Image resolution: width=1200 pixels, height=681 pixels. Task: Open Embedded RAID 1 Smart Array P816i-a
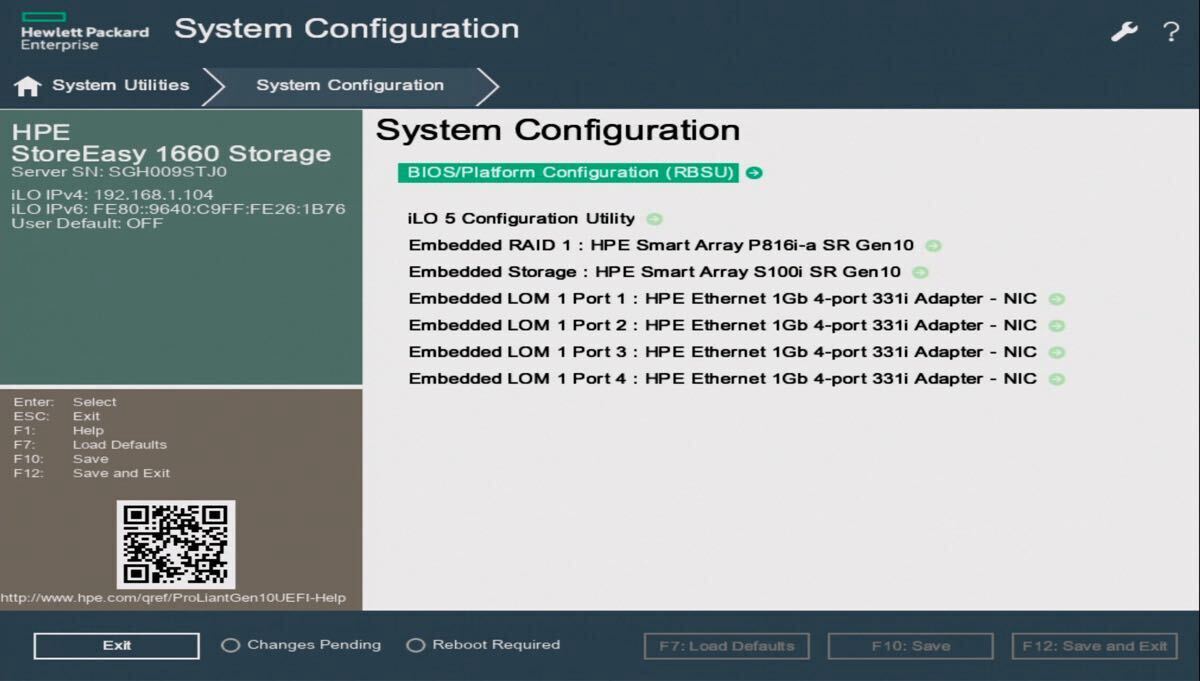pos(661,246)
